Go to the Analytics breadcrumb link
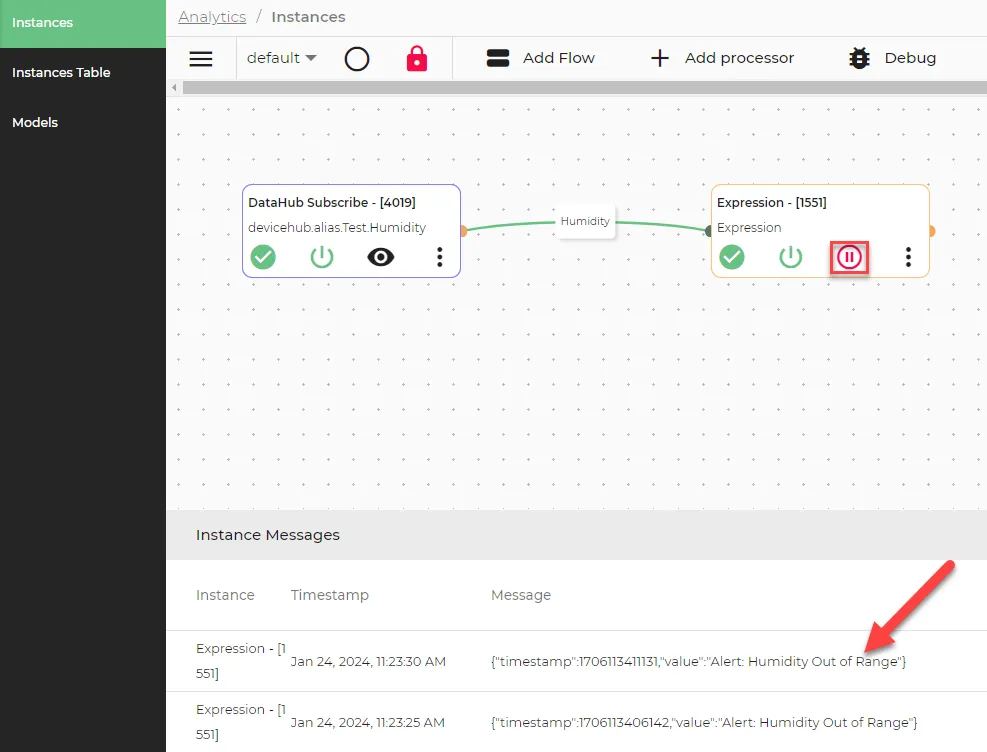987x752 pixels. pos(212,17)
